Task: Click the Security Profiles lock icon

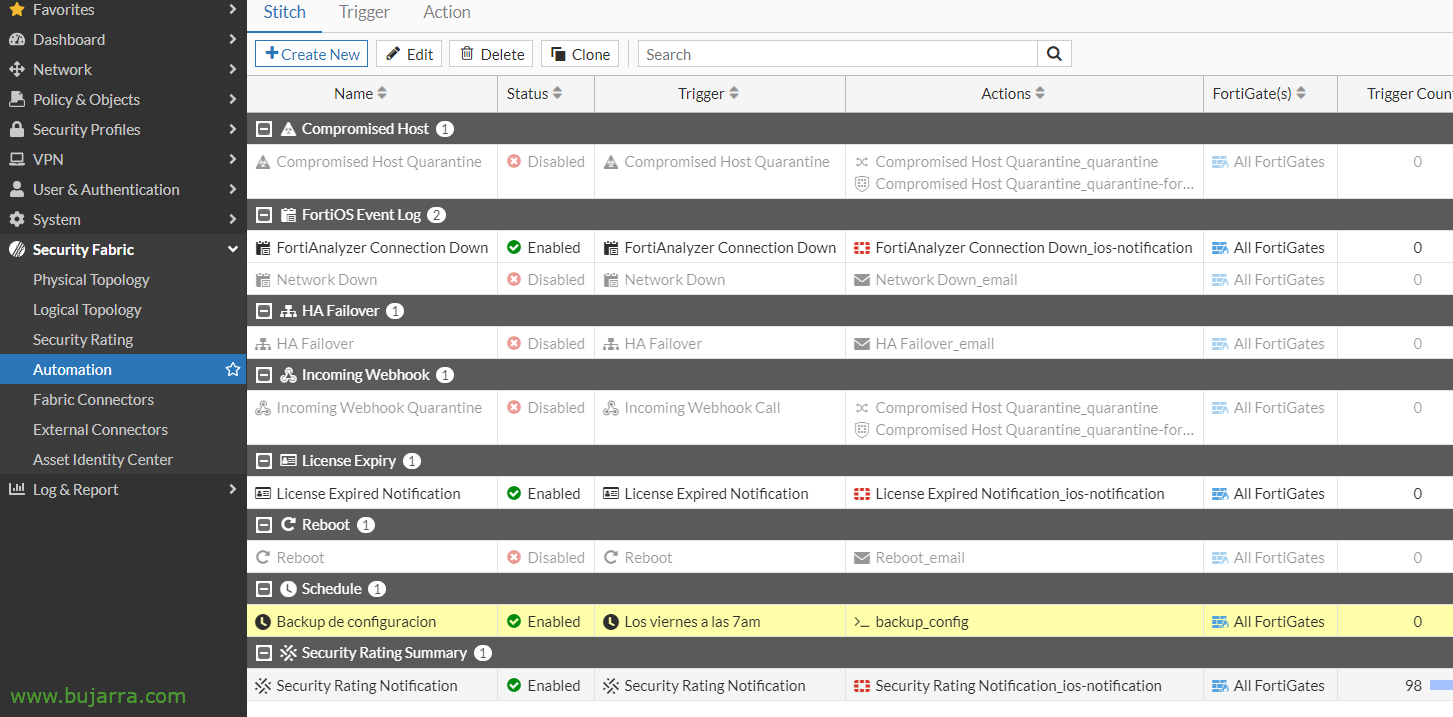Action: click(x=16, y=129)
